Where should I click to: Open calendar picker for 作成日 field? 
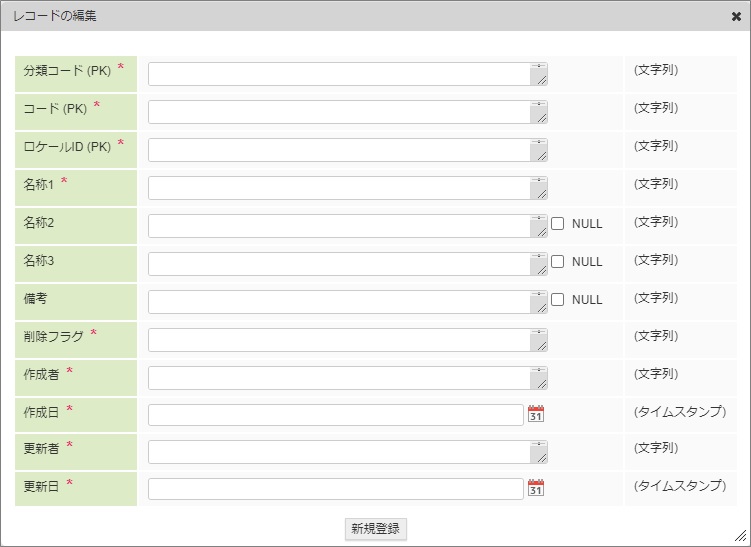[536, 414]
